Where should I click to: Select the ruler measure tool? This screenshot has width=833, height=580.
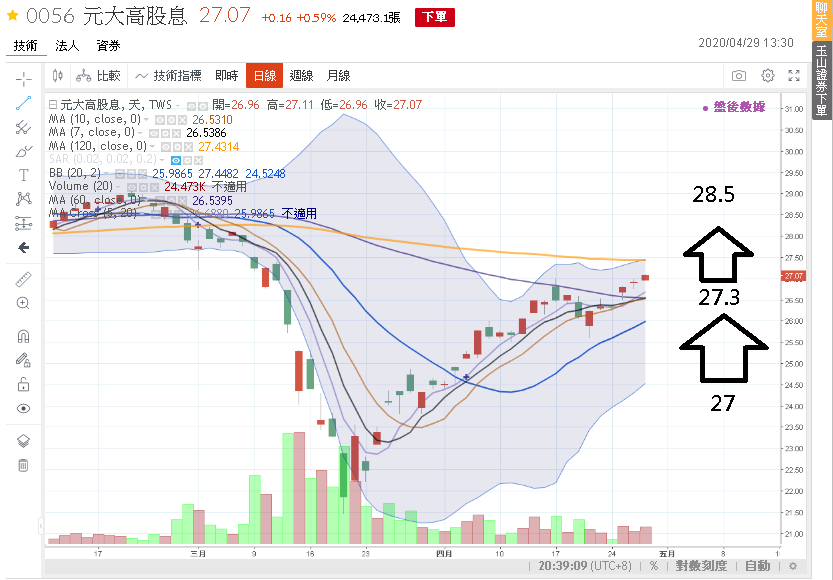23,279
